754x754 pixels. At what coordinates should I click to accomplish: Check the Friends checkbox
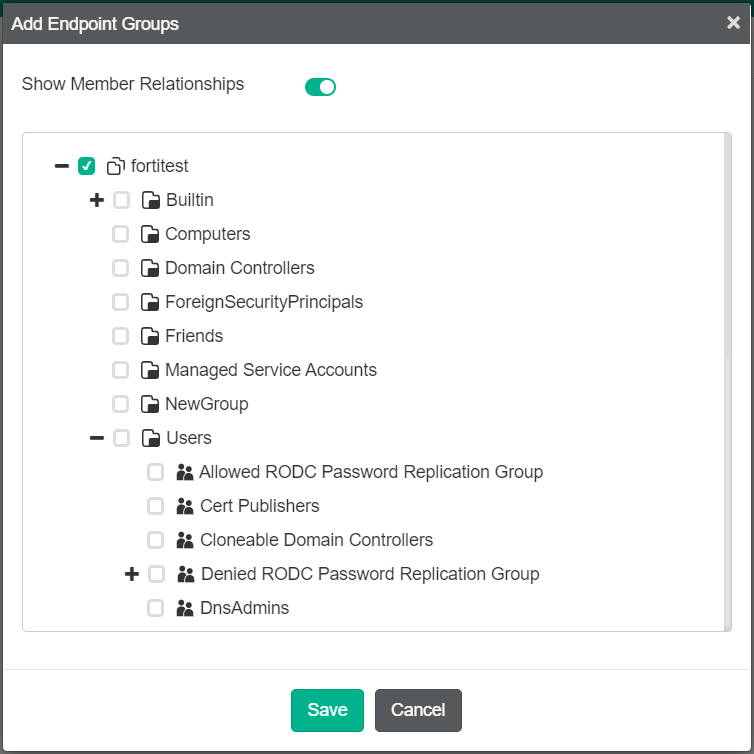pos(121,336)
